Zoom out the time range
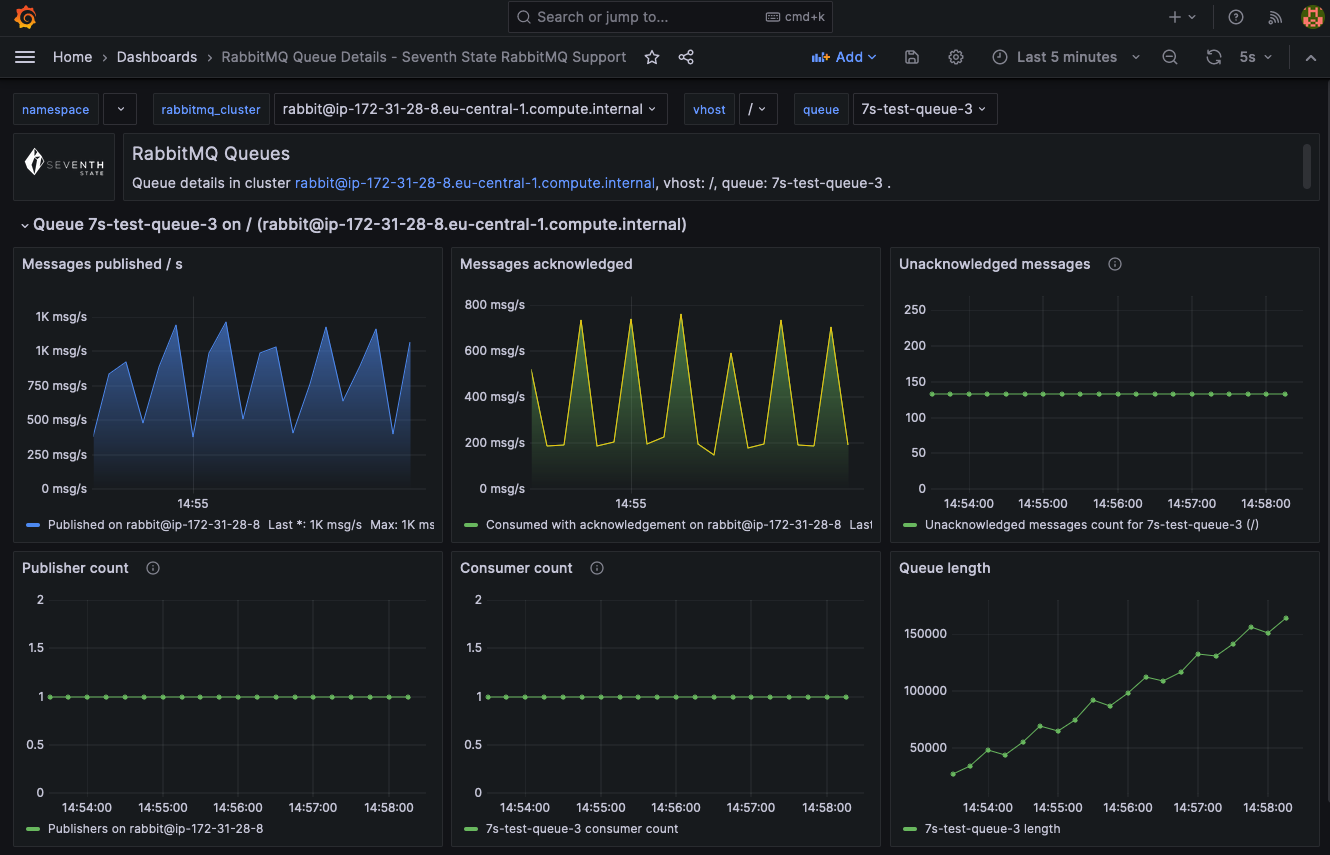 click(1170, 57)
